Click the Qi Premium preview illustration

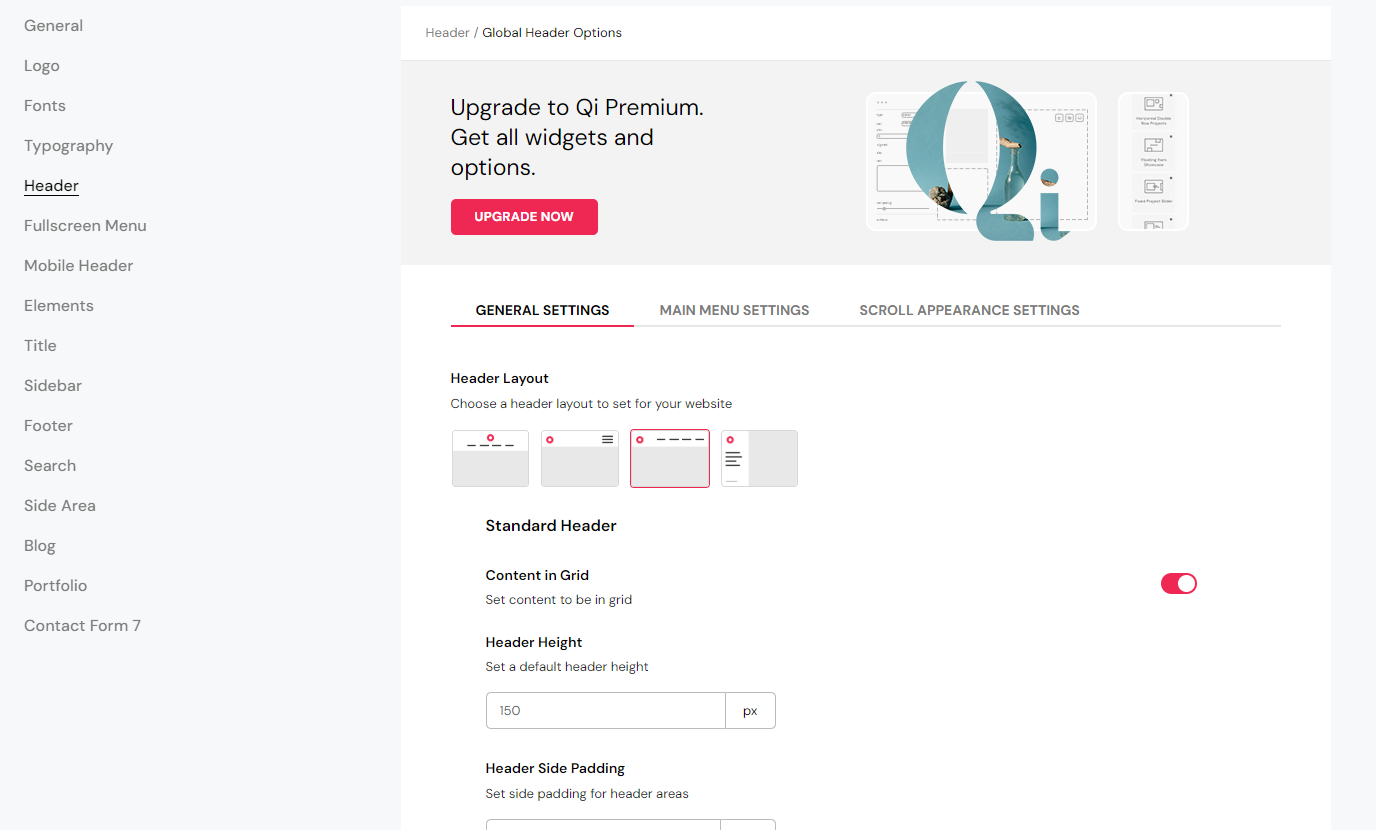click(x=1027, y=161)
